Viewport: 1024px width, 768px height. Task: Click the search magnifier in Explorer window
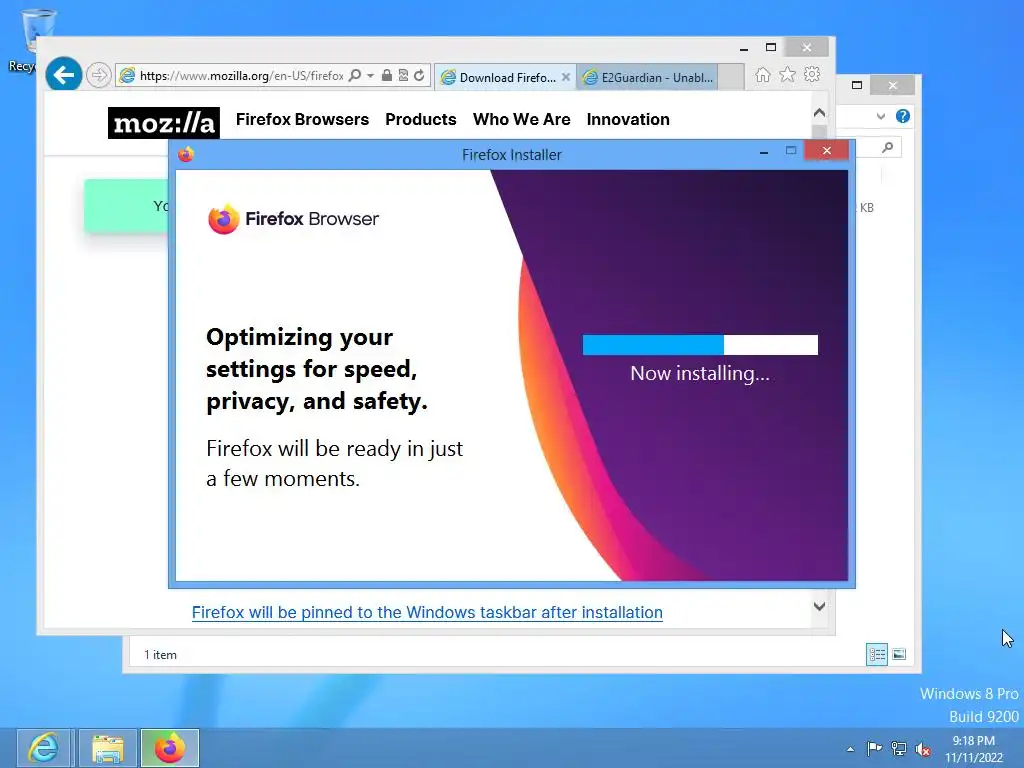coord(887,148)
